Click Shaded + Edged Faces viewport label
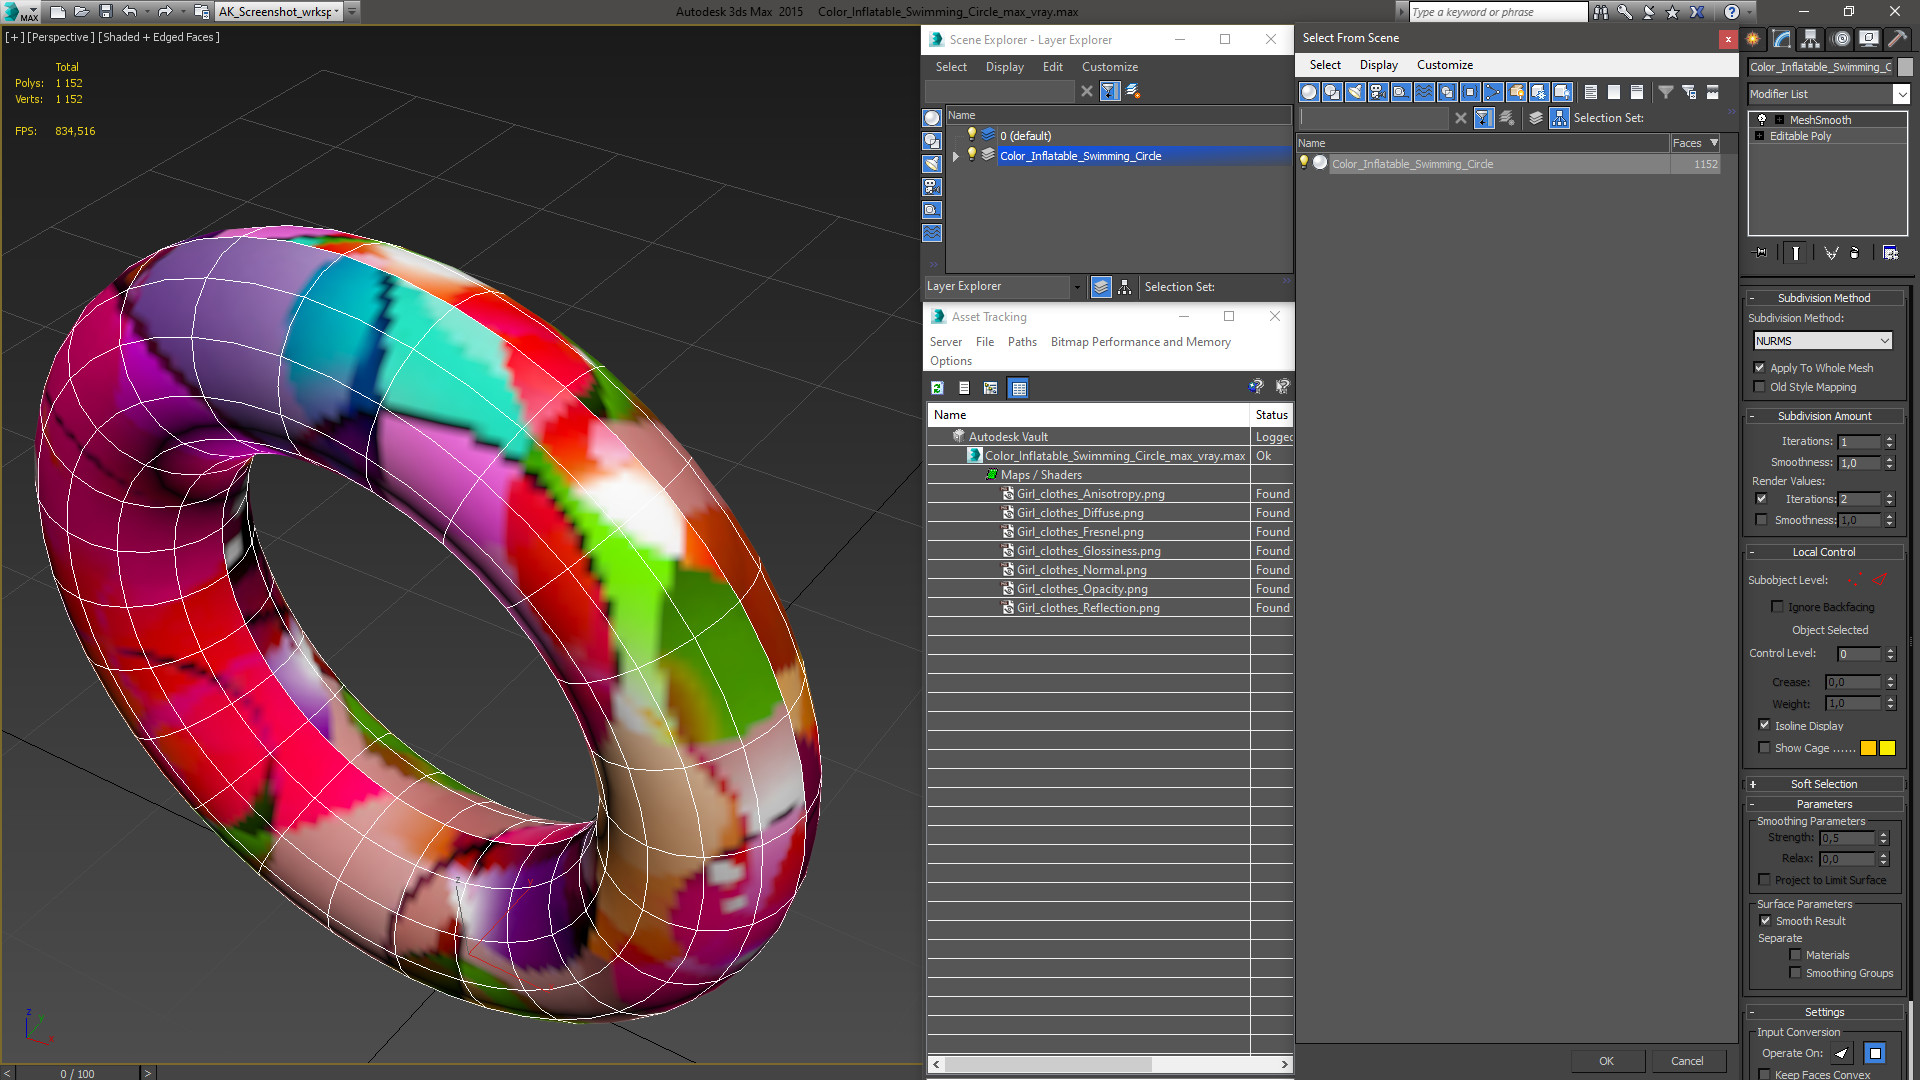Image resolution: width=1920 pixels, height=1080 pixels. (158, 37)
